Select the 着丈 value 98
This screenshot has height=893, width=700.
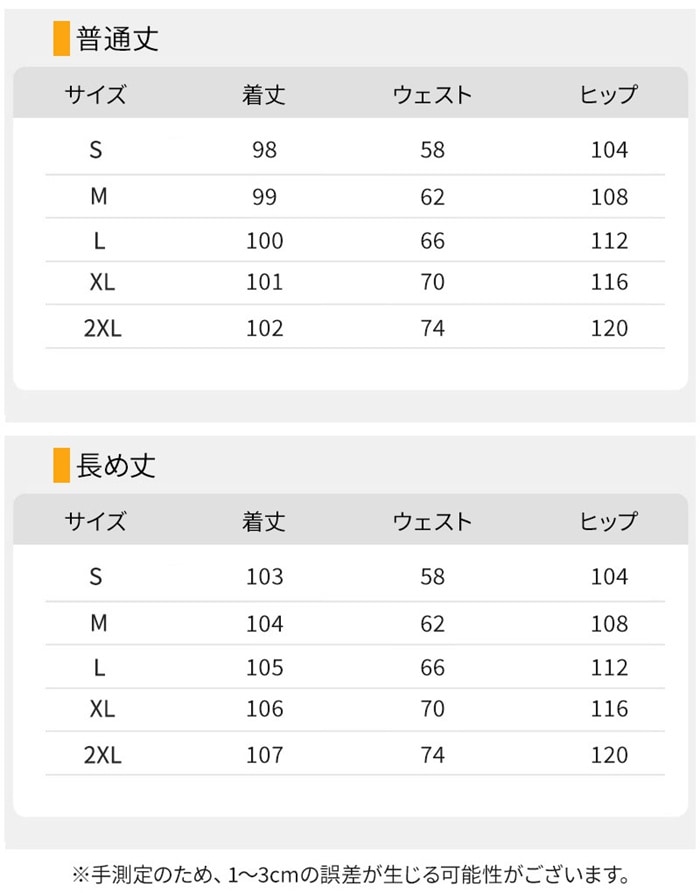pos(264,151)
